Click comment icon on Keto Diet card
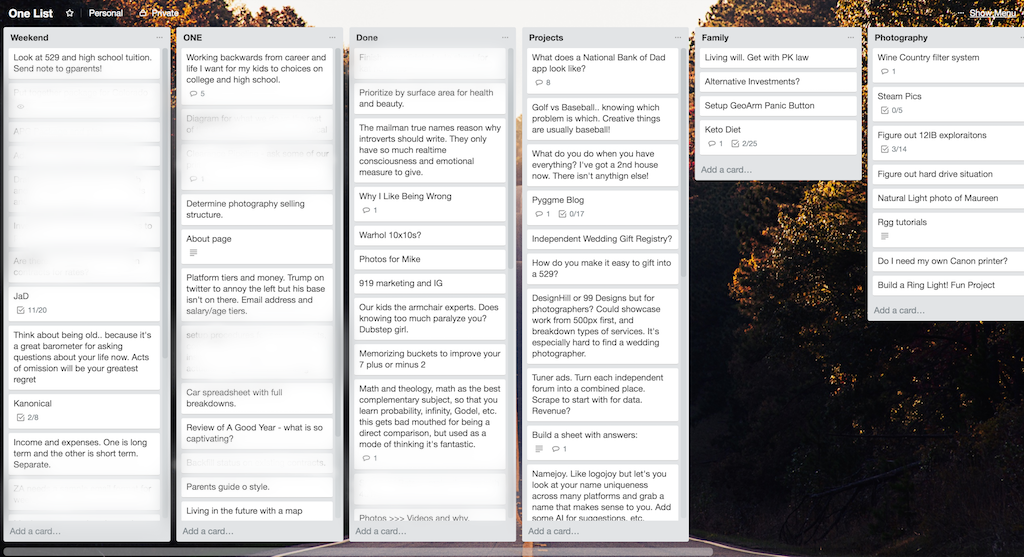Image resolution: width=1024 pixels, height=557 pixels. tap(711, 144)
